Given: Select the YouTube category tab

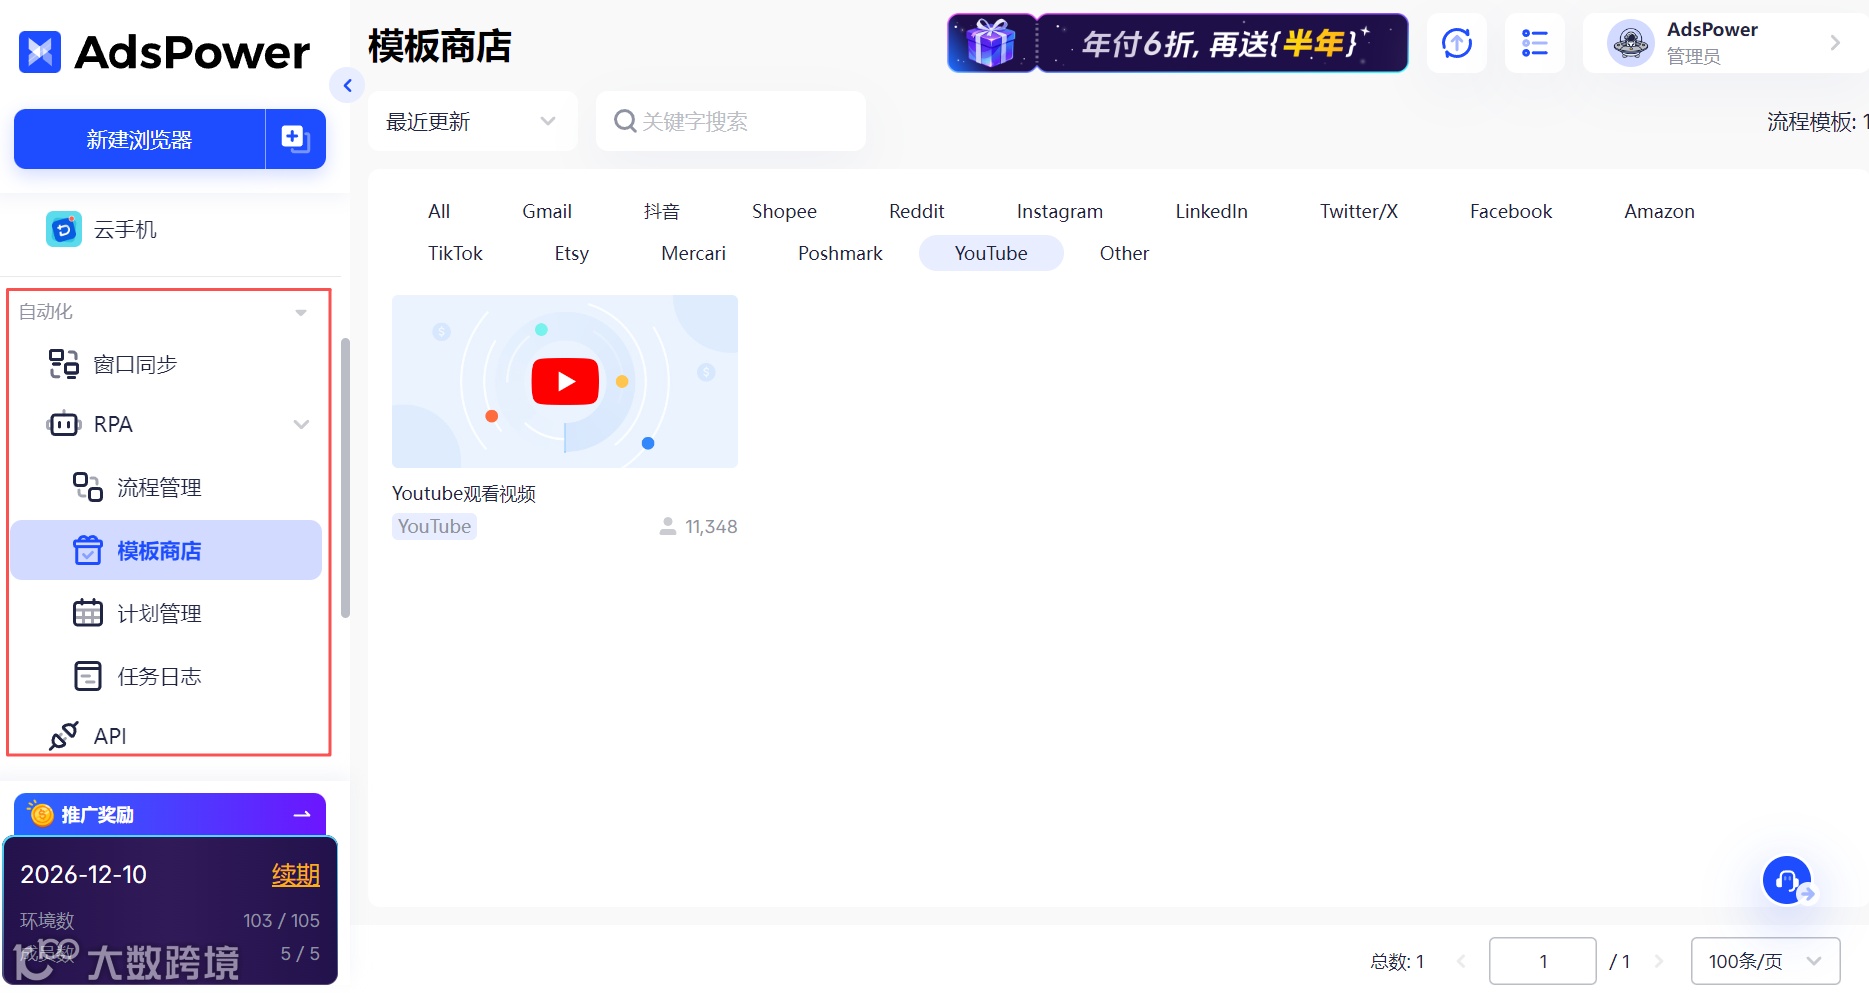Looking at the screenshot, I should 991,253.
